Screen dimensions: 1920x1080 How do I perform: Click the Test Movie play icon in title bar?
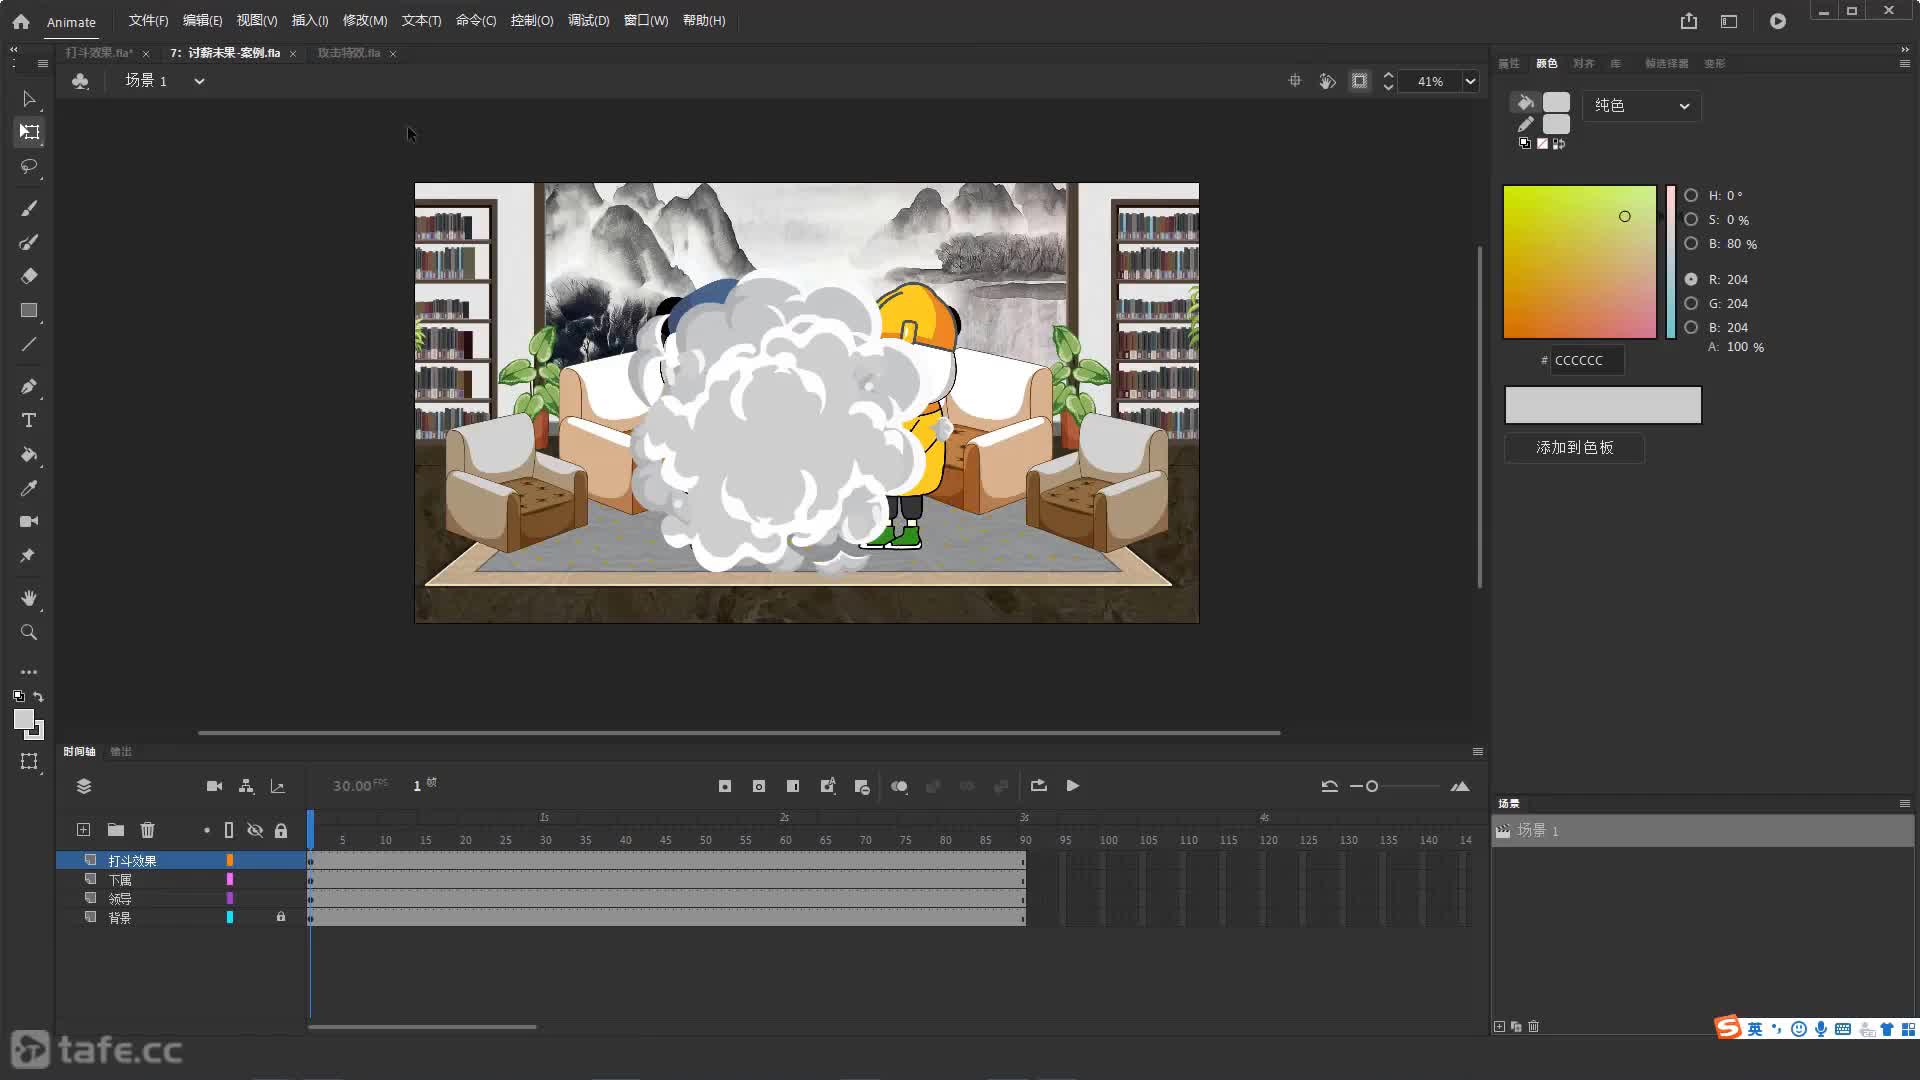click(1778, 21)
